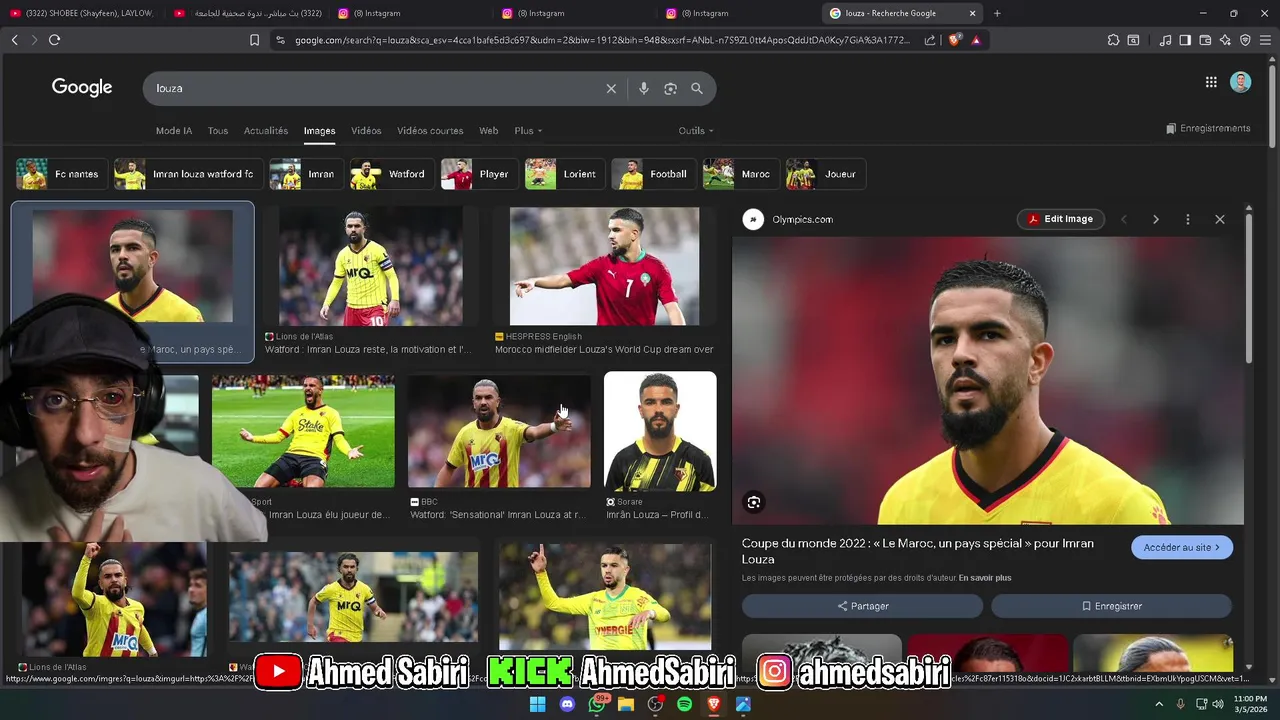Open the Leo AI sparkle icon
This screenshot has width=1280, height=720.
coord(1225,40)
